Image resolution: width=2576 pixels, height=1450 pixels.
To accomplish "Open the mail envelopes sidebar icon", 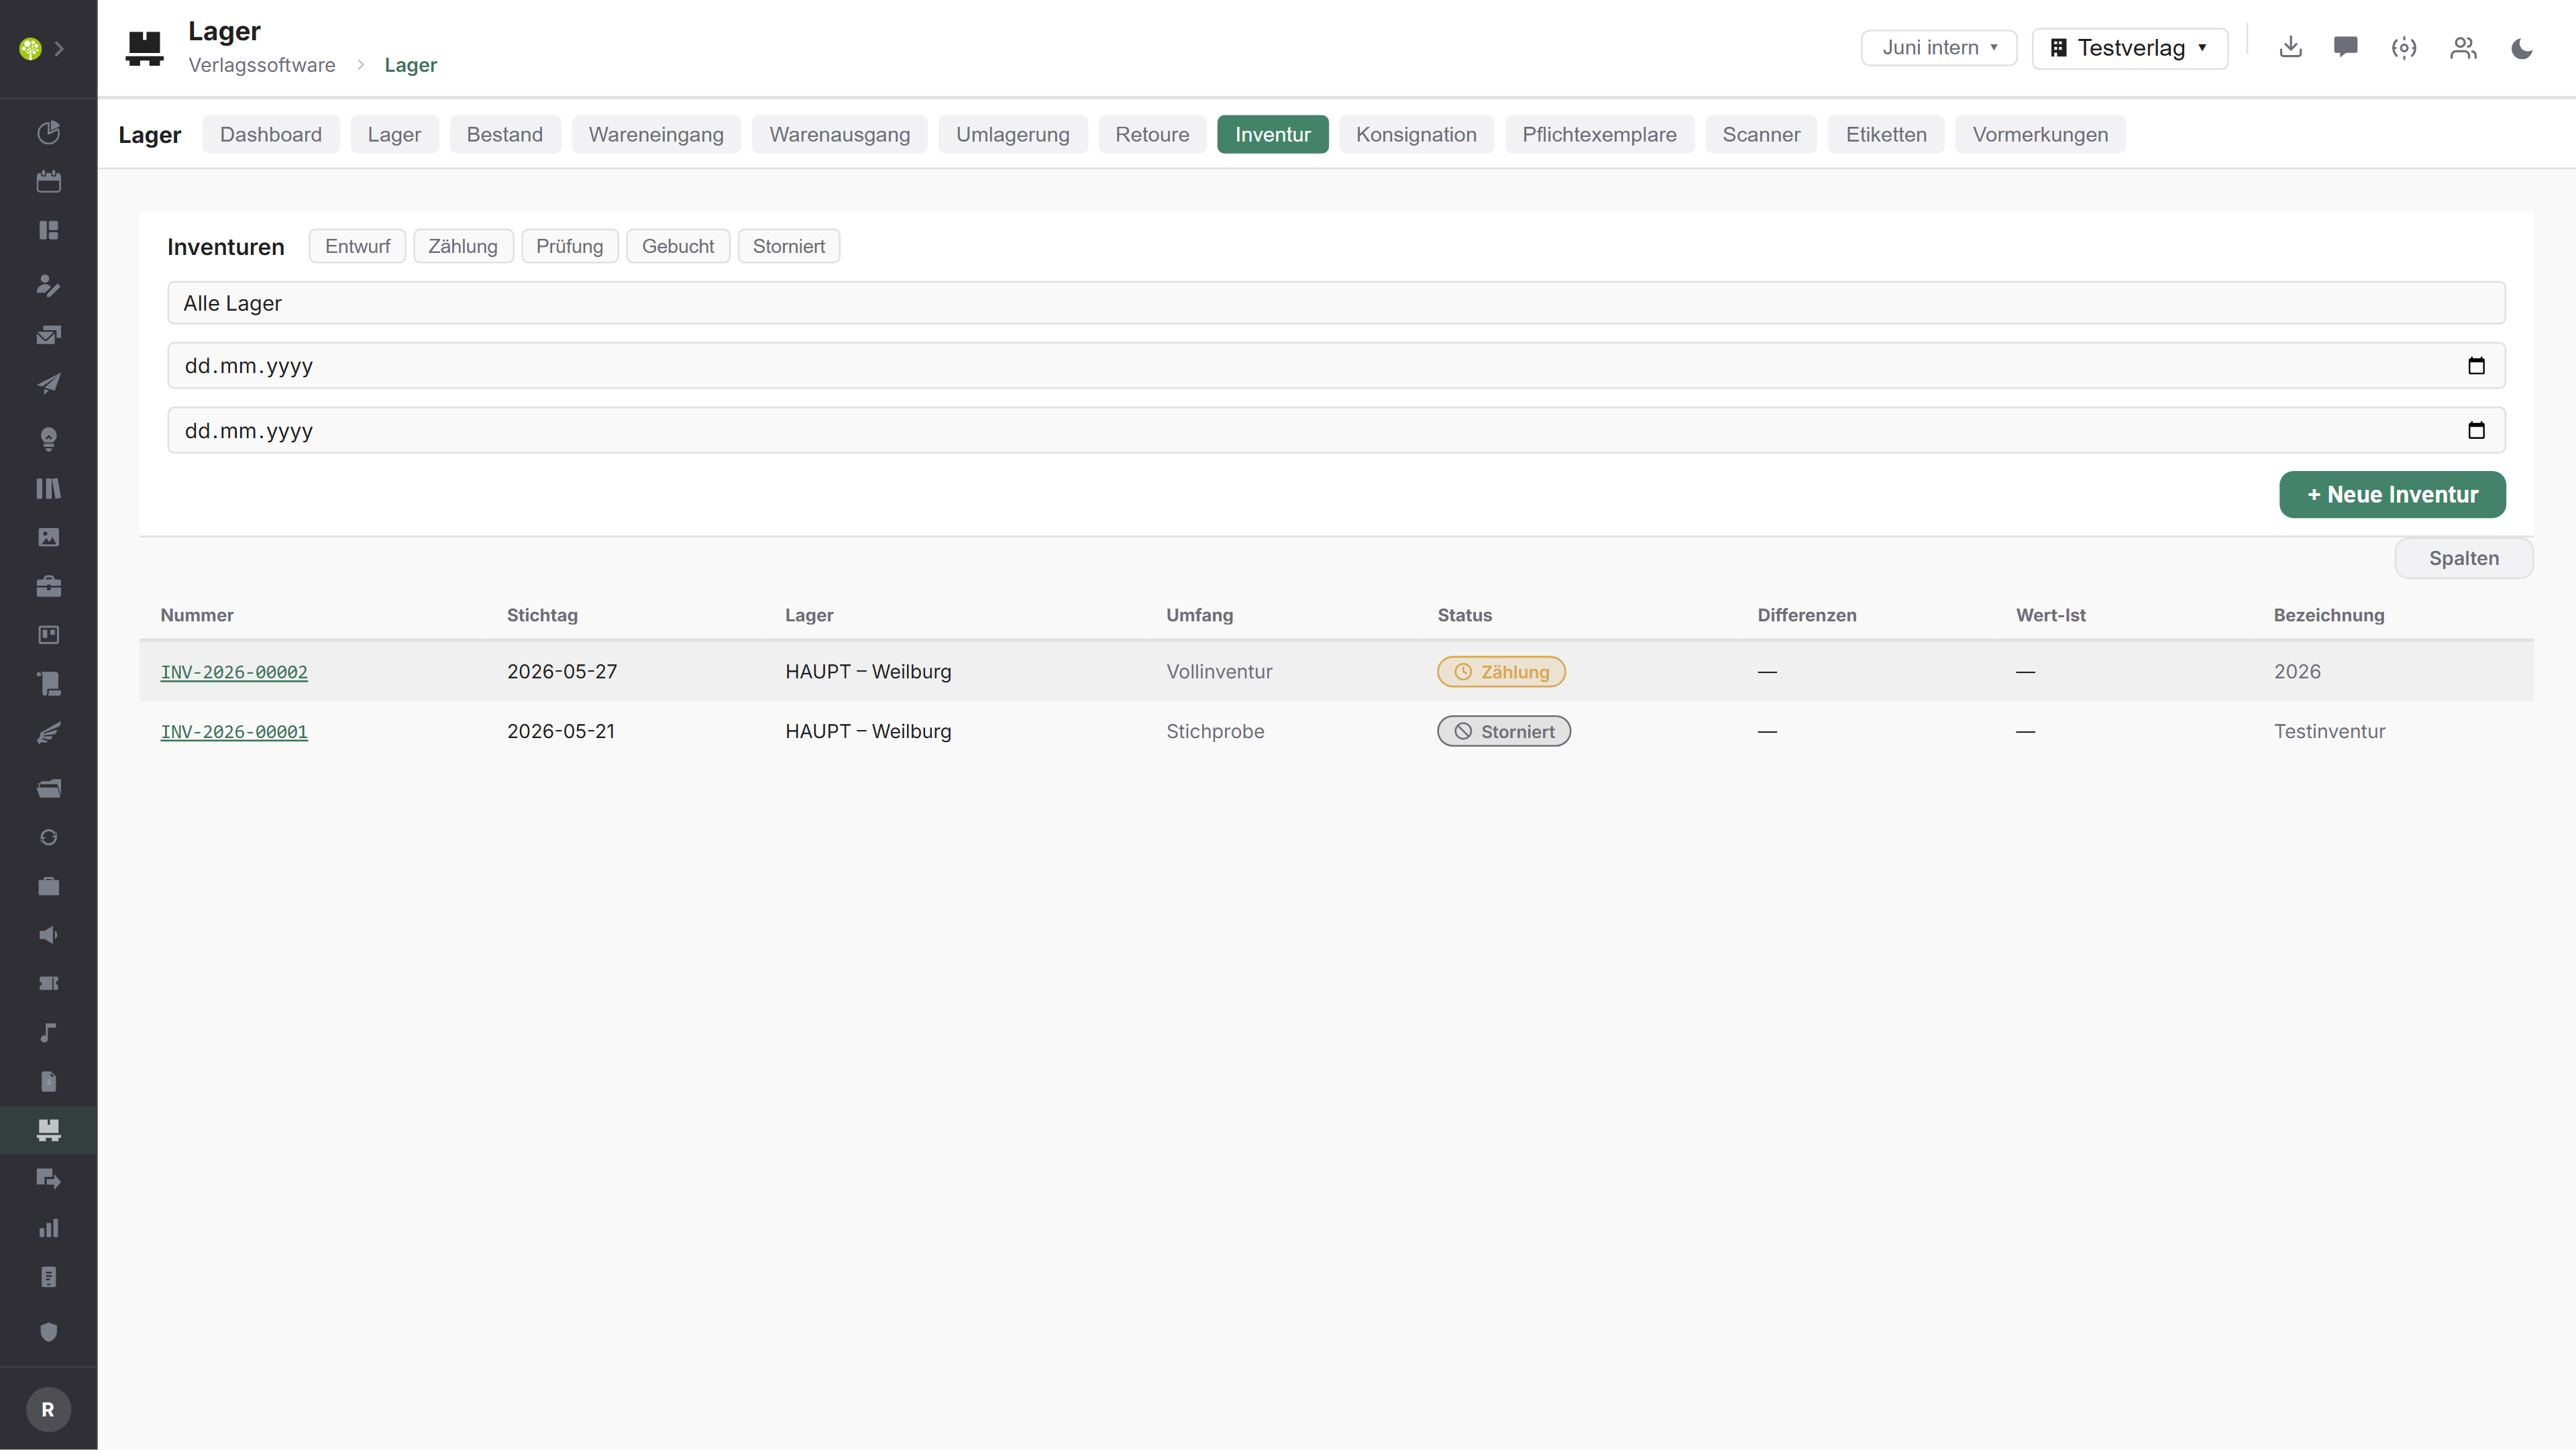I will pyautogui.click(x=48, y=334).
